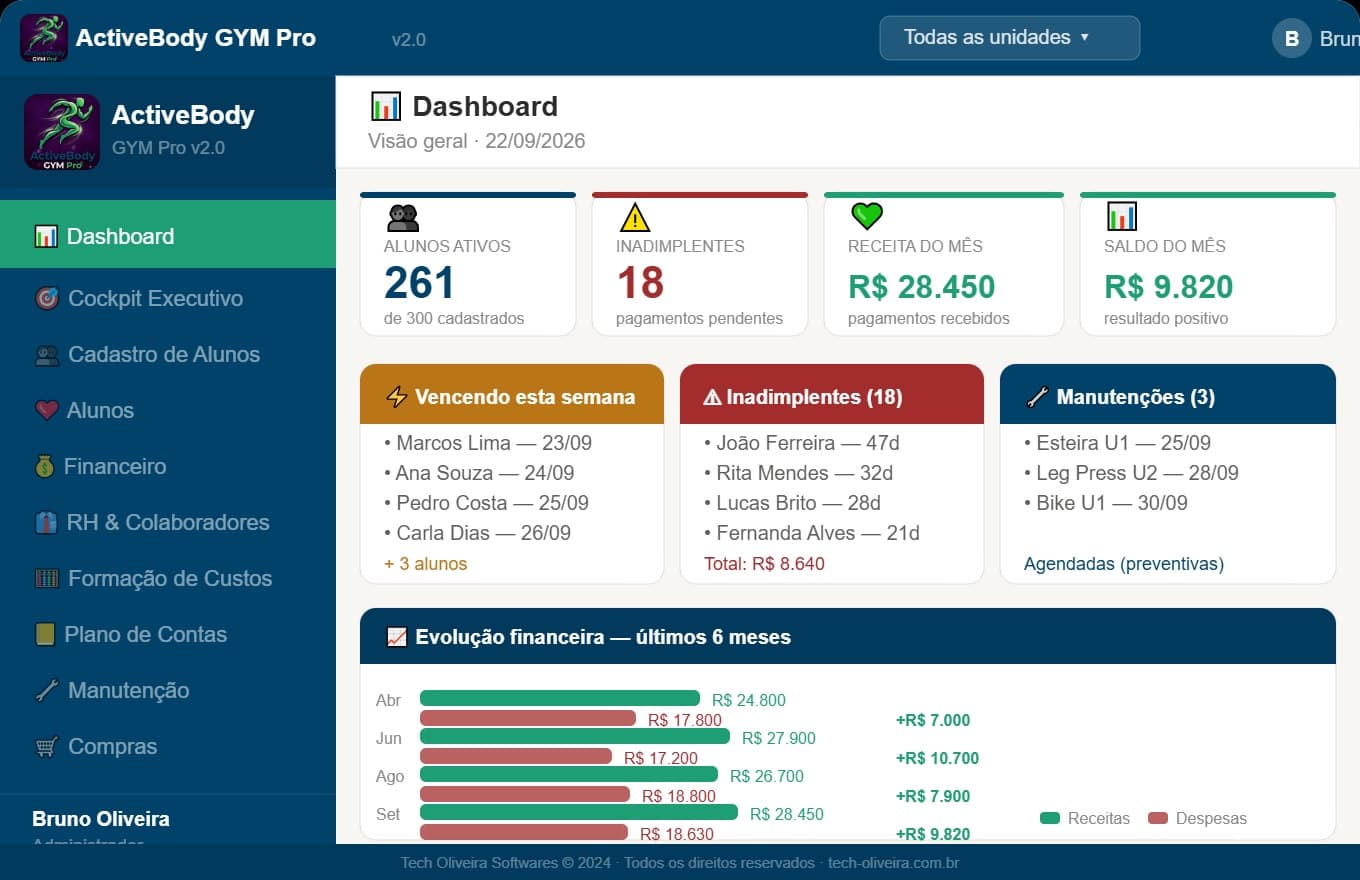Image resolution: width=1360 pixels, height=880 pixels.
Task: Click the warning triangle in the Inadimplentes (18) header
Action: click(712, 397)
